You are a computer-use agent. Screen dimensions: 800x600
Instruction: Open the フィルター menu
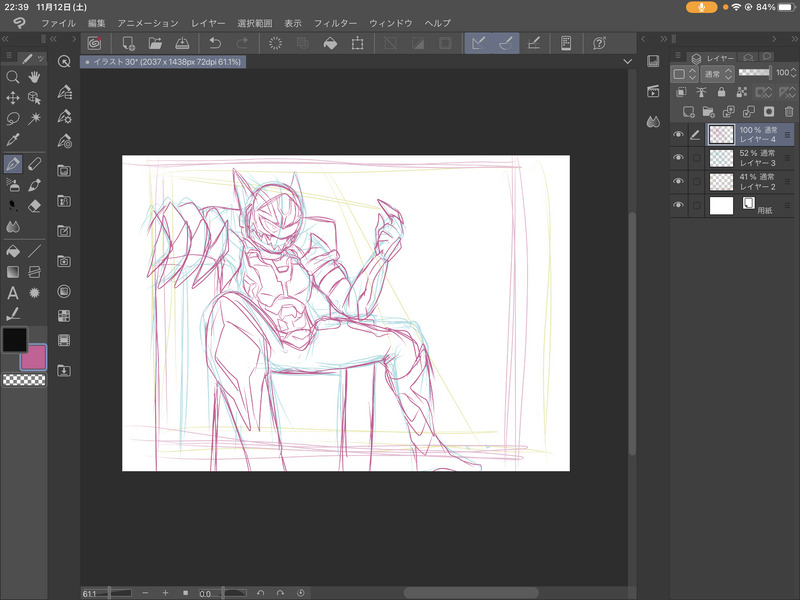[x=335, y=22]
